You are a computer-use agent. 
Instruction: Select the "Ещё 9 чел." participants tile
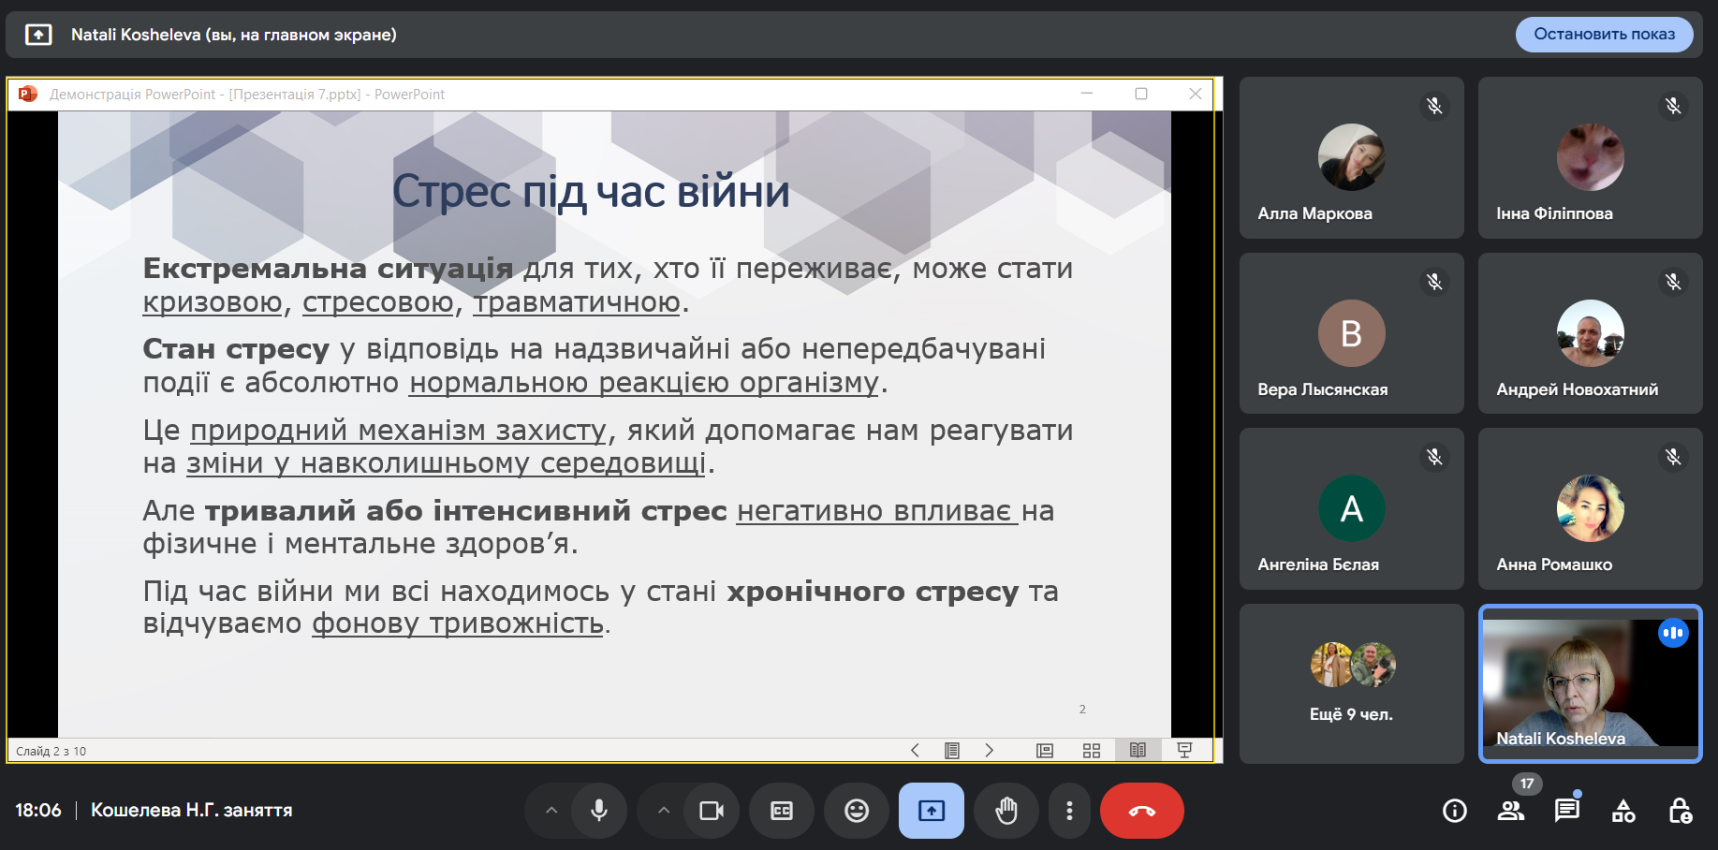tap(1351, 684)
